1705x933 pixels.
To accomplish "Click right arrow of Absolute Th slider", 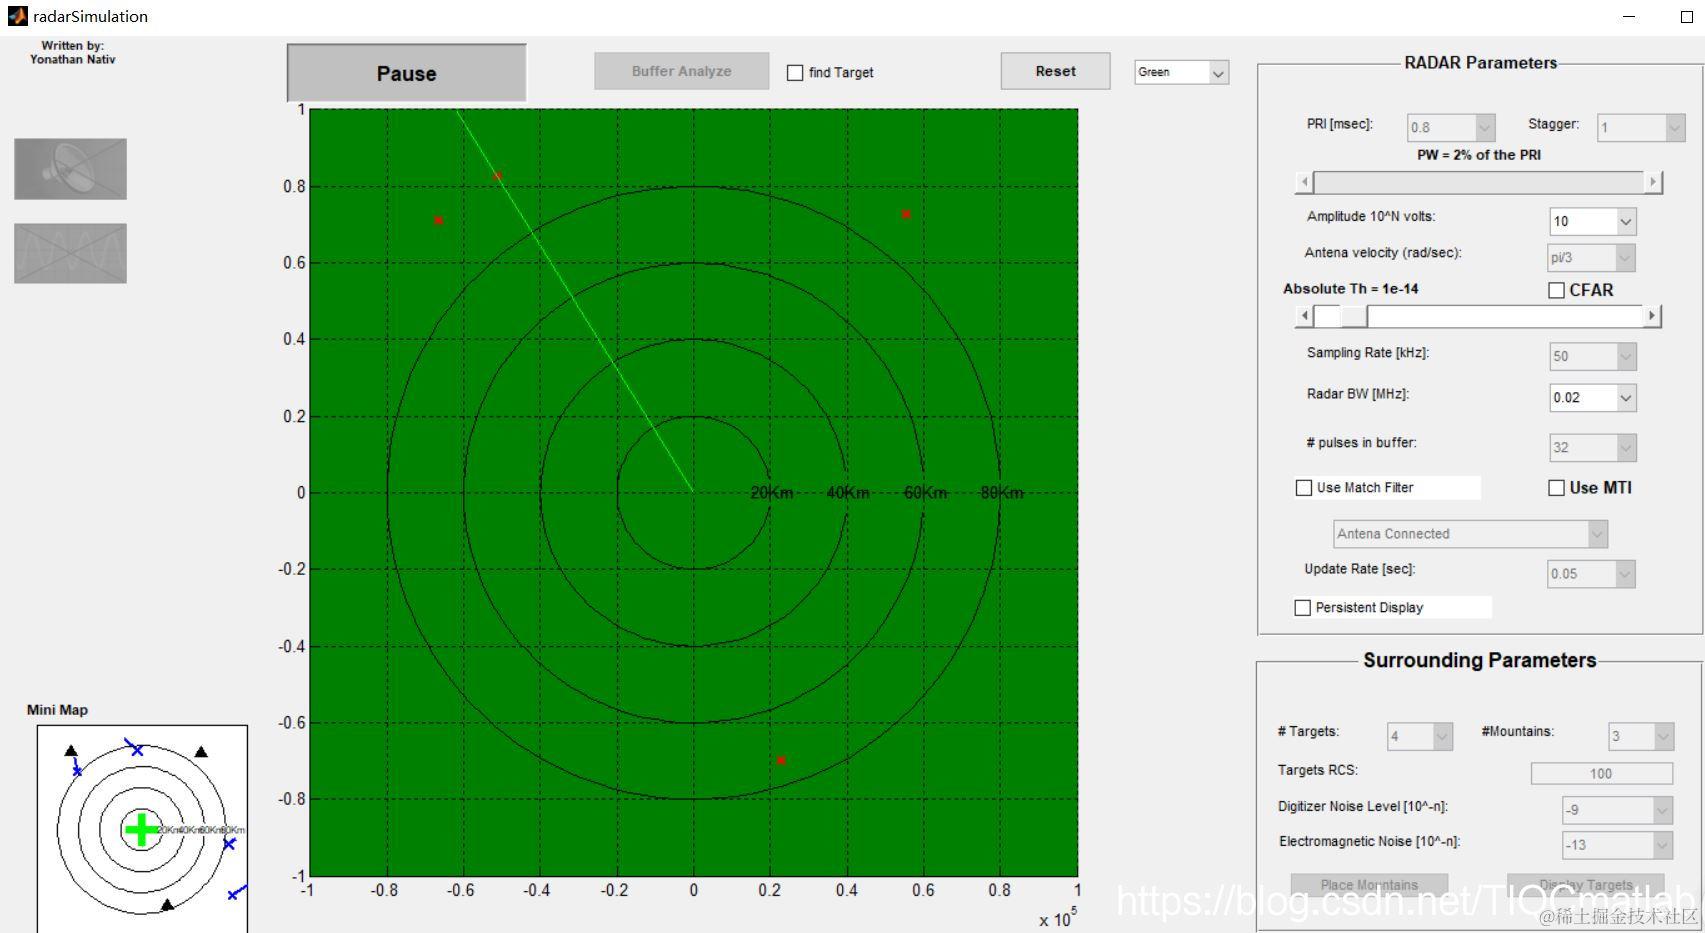I will (x=1652, y=316).
